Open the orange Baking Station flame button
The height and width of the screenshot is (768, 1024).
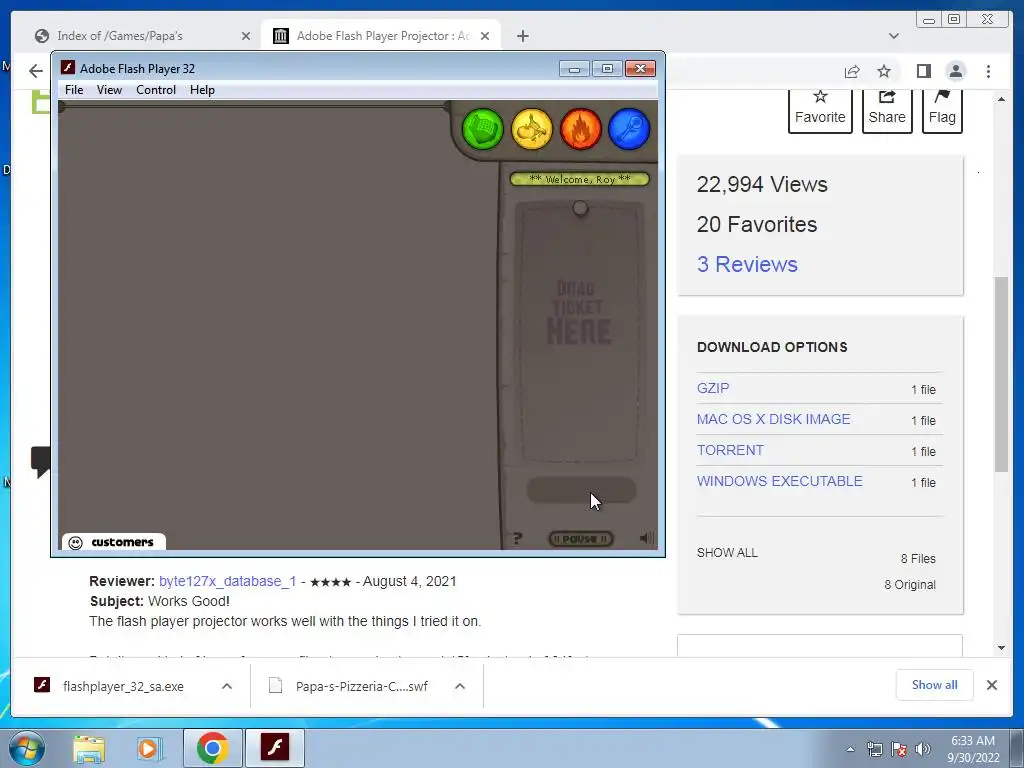coord(581,129)
